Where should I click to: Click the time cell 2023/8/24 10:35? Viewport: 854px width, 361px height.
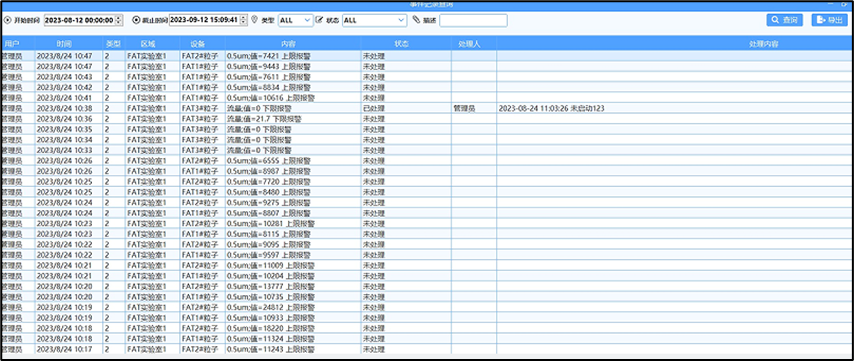pyautogui.click(x=69, y=130)
